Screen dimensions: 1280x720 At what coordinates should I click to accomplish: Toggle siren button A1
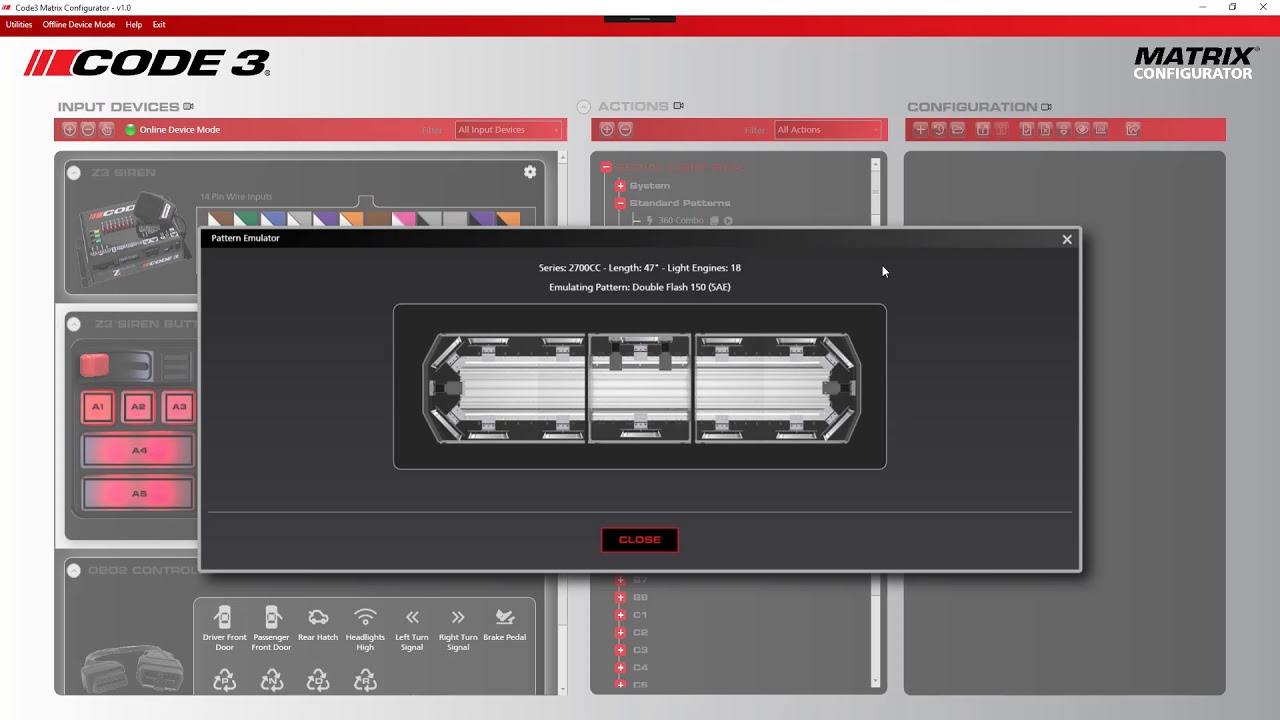click(x=98, y=407)
